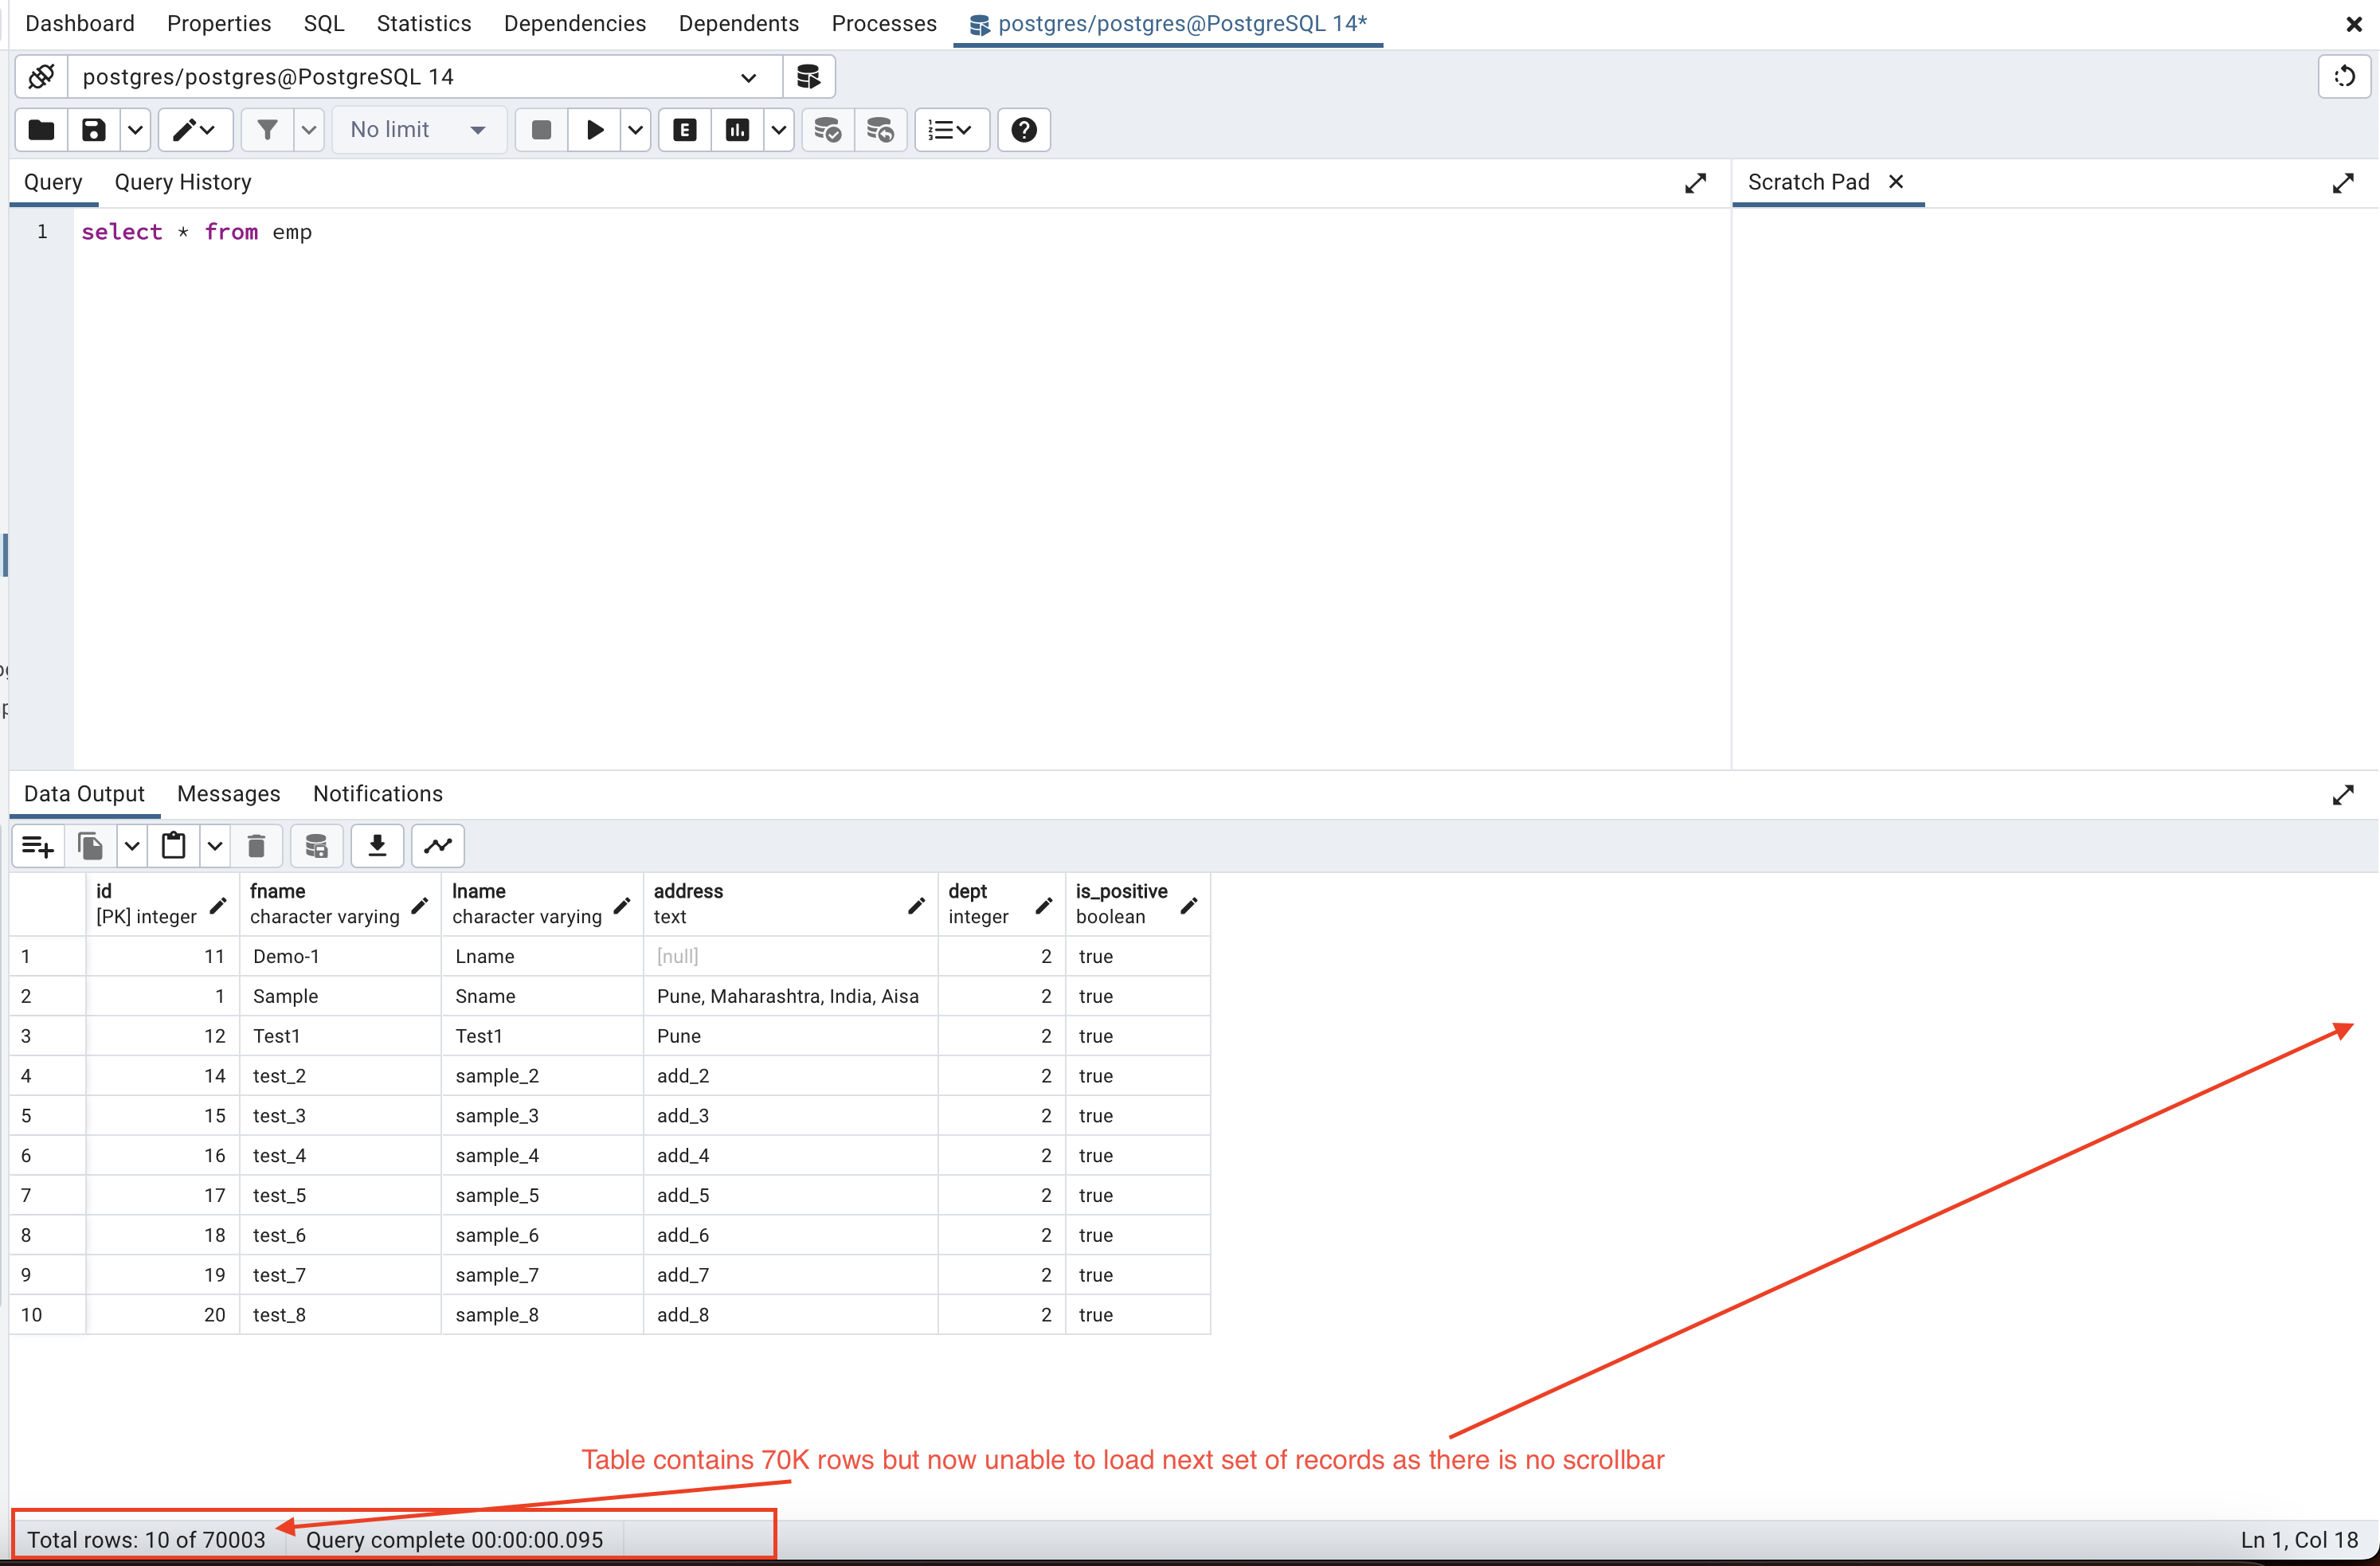The image size is (2380, 1566).
Task: Open the Processes menu item
Action: coord(883,23)
